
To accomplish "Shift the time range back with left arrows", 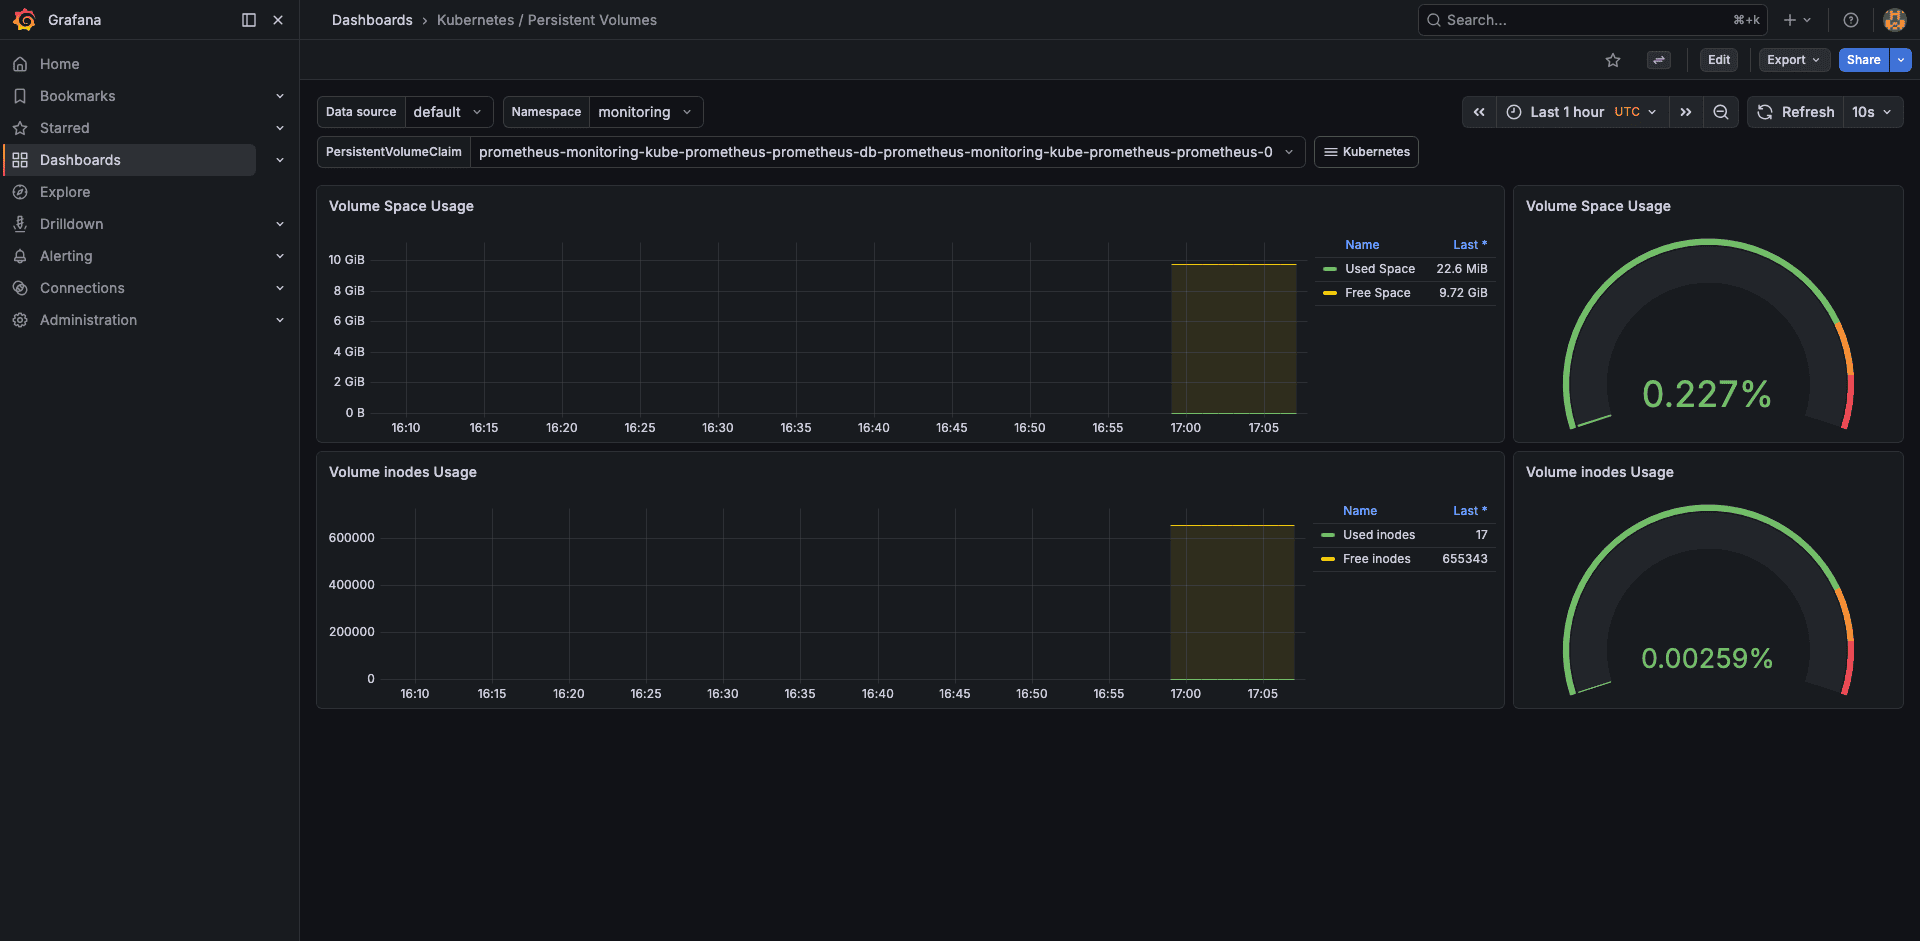I will coord(1479,111).
